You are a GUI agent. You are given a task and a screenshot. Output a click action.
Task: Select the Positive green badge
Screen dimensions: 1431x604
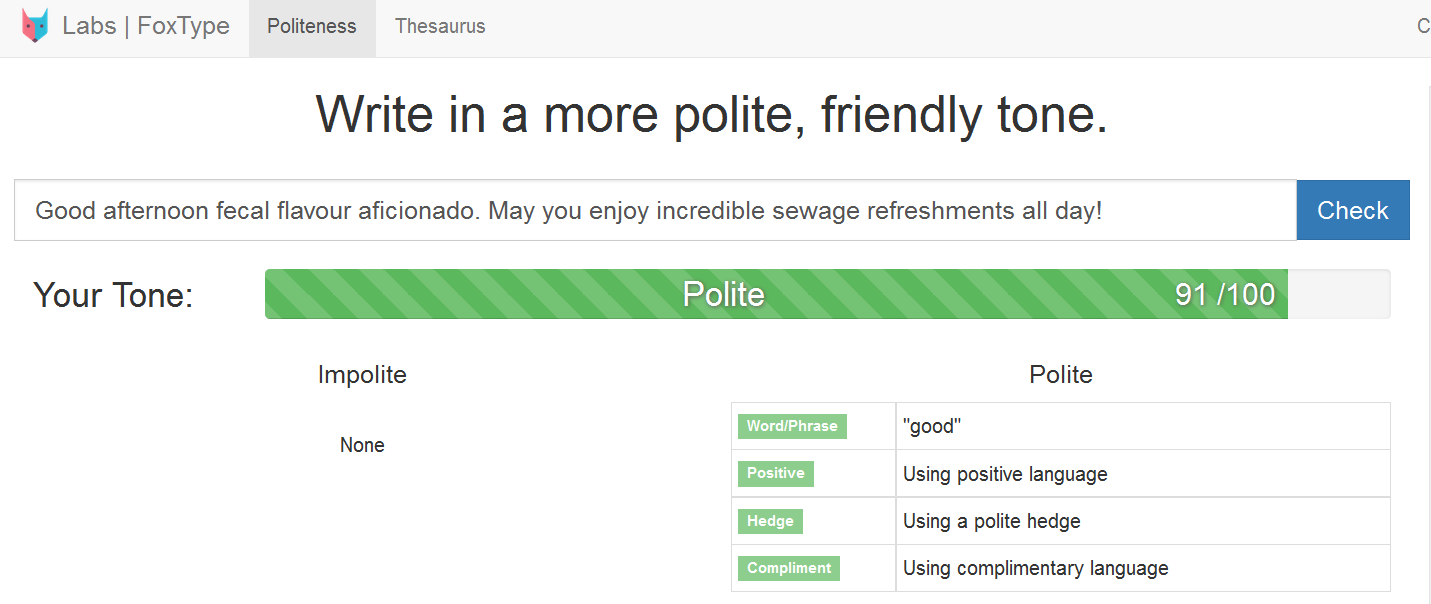776,473
